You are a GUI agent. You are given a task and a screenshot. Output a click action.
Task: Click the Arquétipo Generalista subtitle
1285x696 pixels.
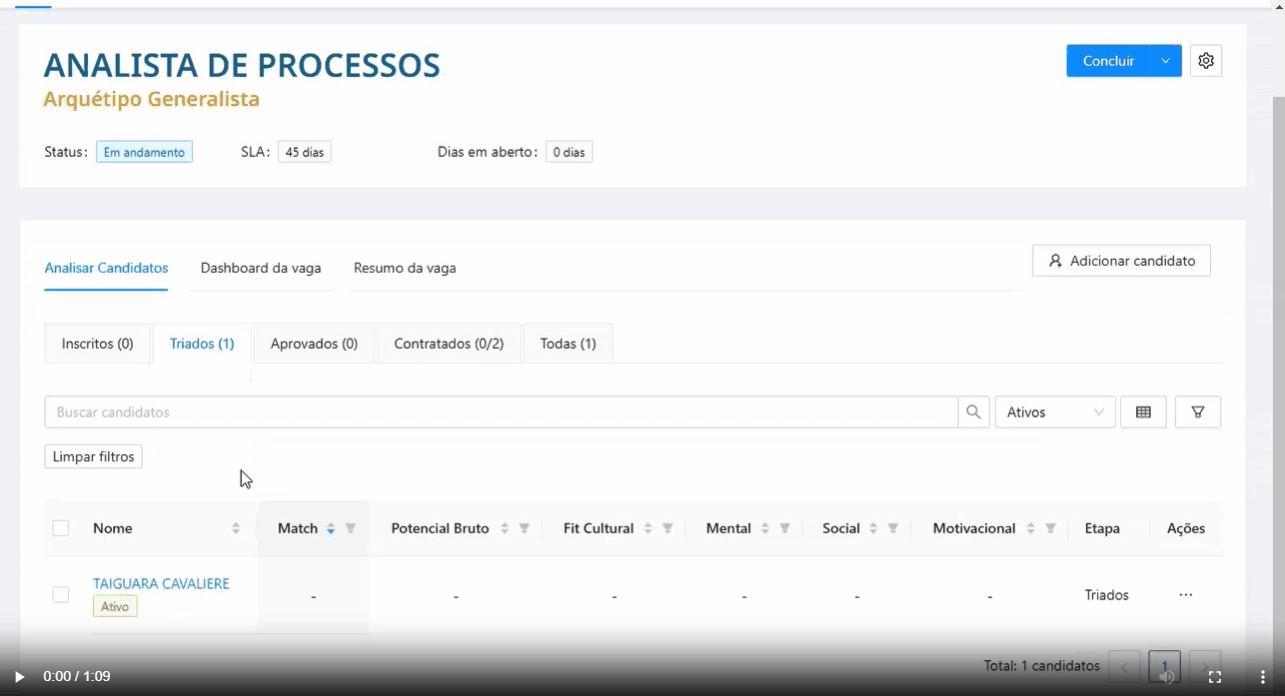tap(151, 99)
